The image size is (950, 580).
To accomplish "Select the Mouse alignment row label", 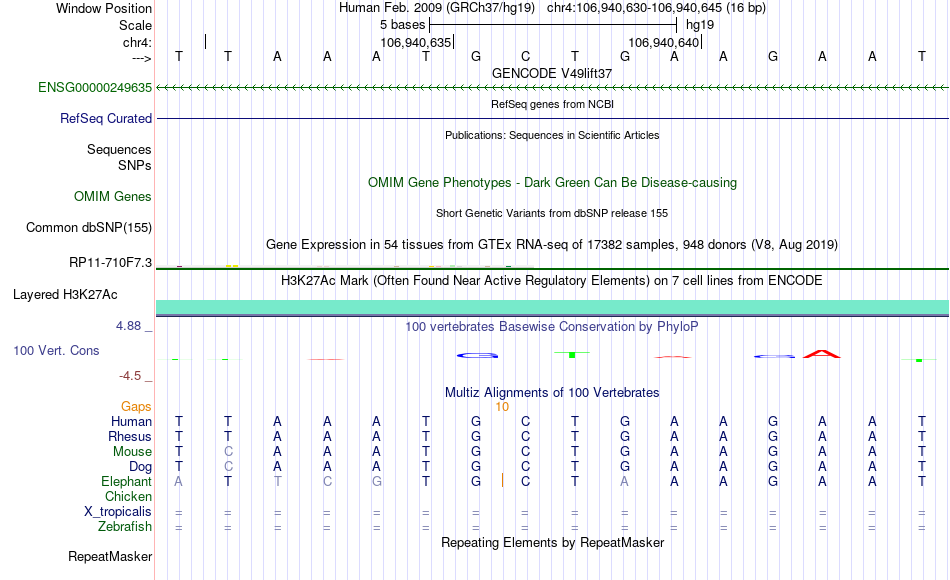I will tap(132, 452).
